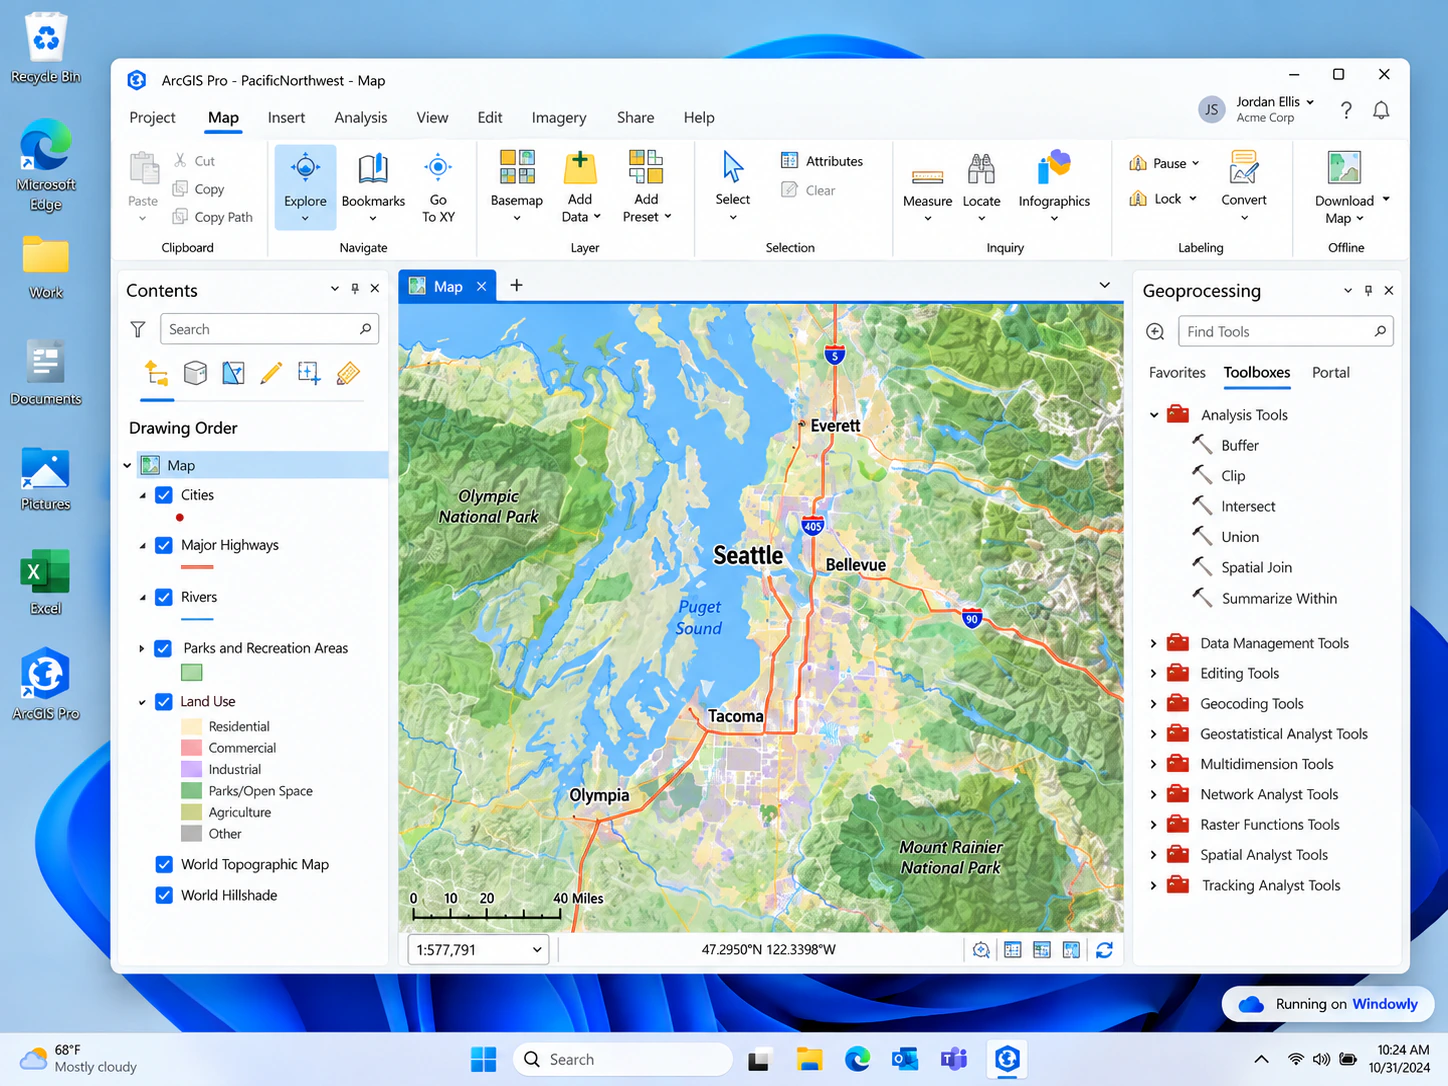The image size is (1448, 1086).
Task: Click the Windows Start button
Action: click(x=483, y=1059)
